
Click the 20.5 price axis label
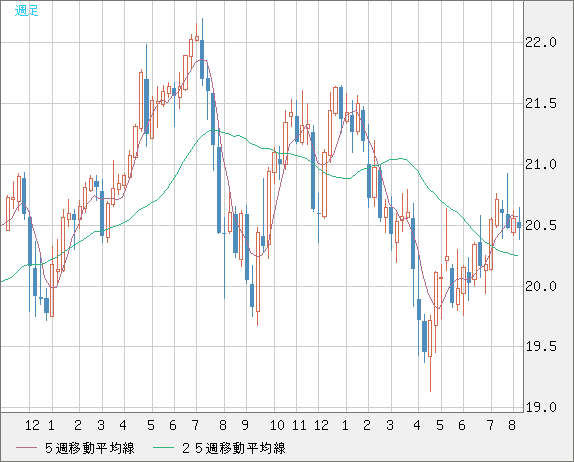point(541,226)
